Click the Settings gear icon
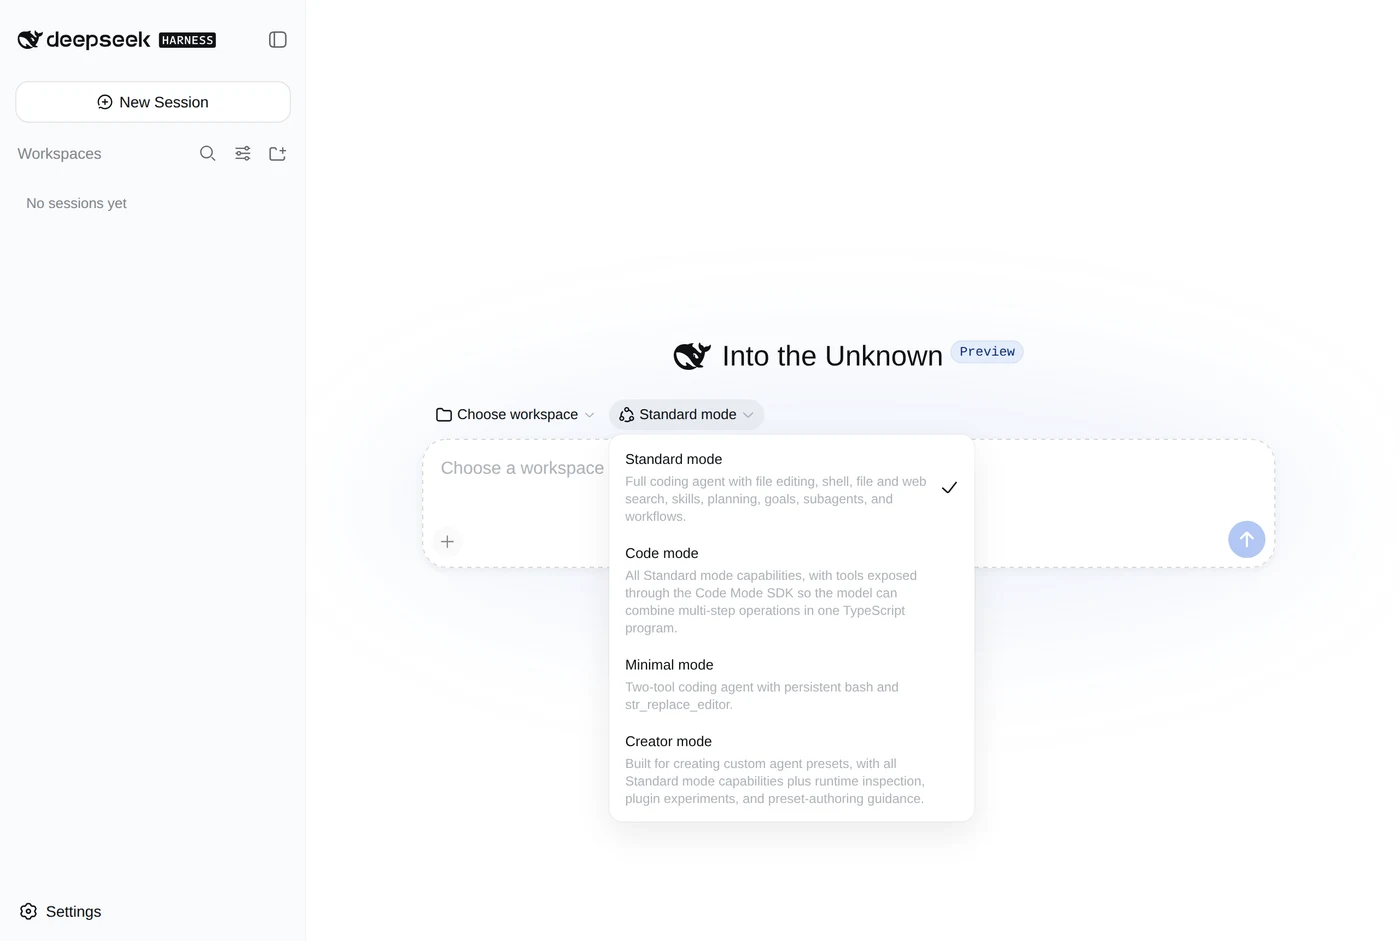This screenshot has width=1400, height=941. click(28, 911)
